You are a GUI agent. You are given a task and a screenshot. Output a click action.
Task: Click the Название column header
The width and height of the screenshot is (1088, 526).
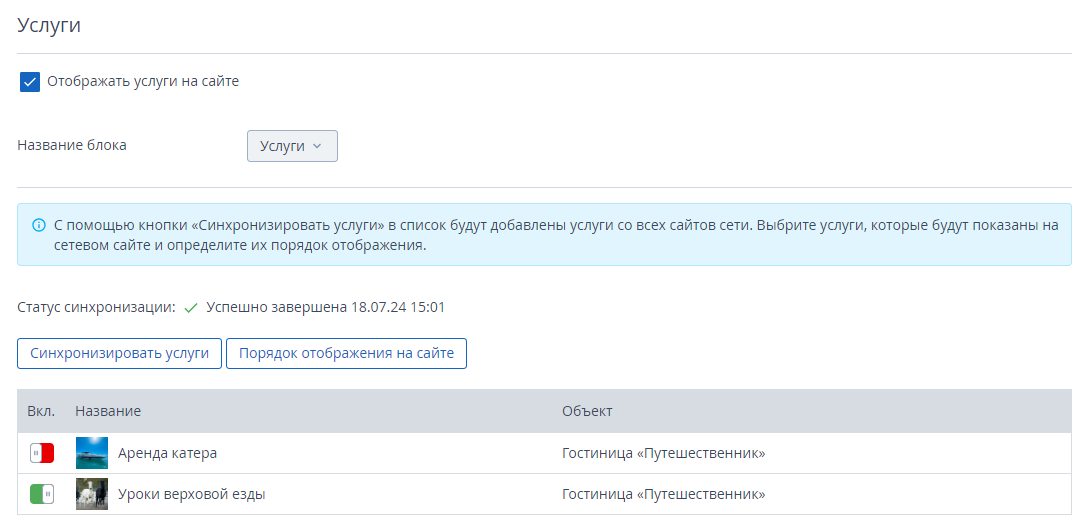pyautogui.click(x=108, y=411)
